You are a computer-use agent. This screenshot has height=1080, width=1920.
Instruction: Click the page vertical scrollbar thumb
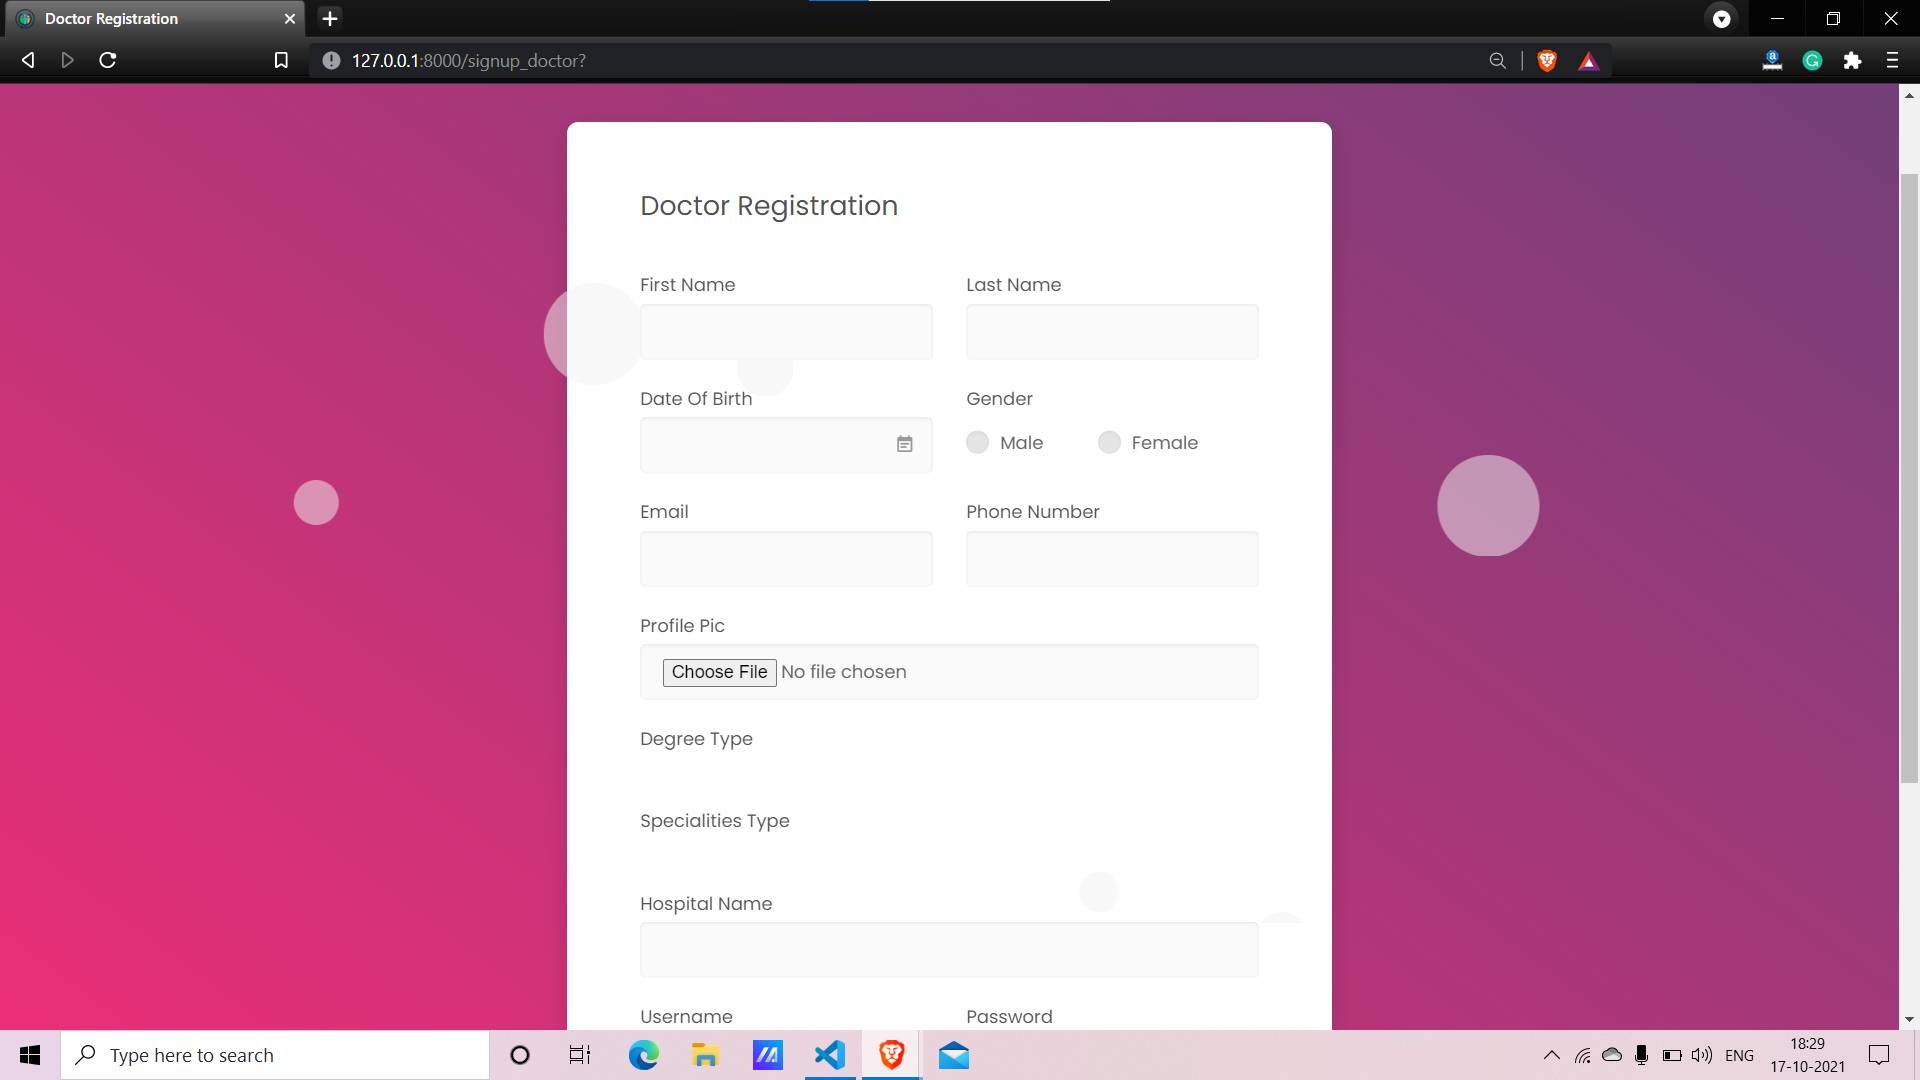pos(1909,478)
